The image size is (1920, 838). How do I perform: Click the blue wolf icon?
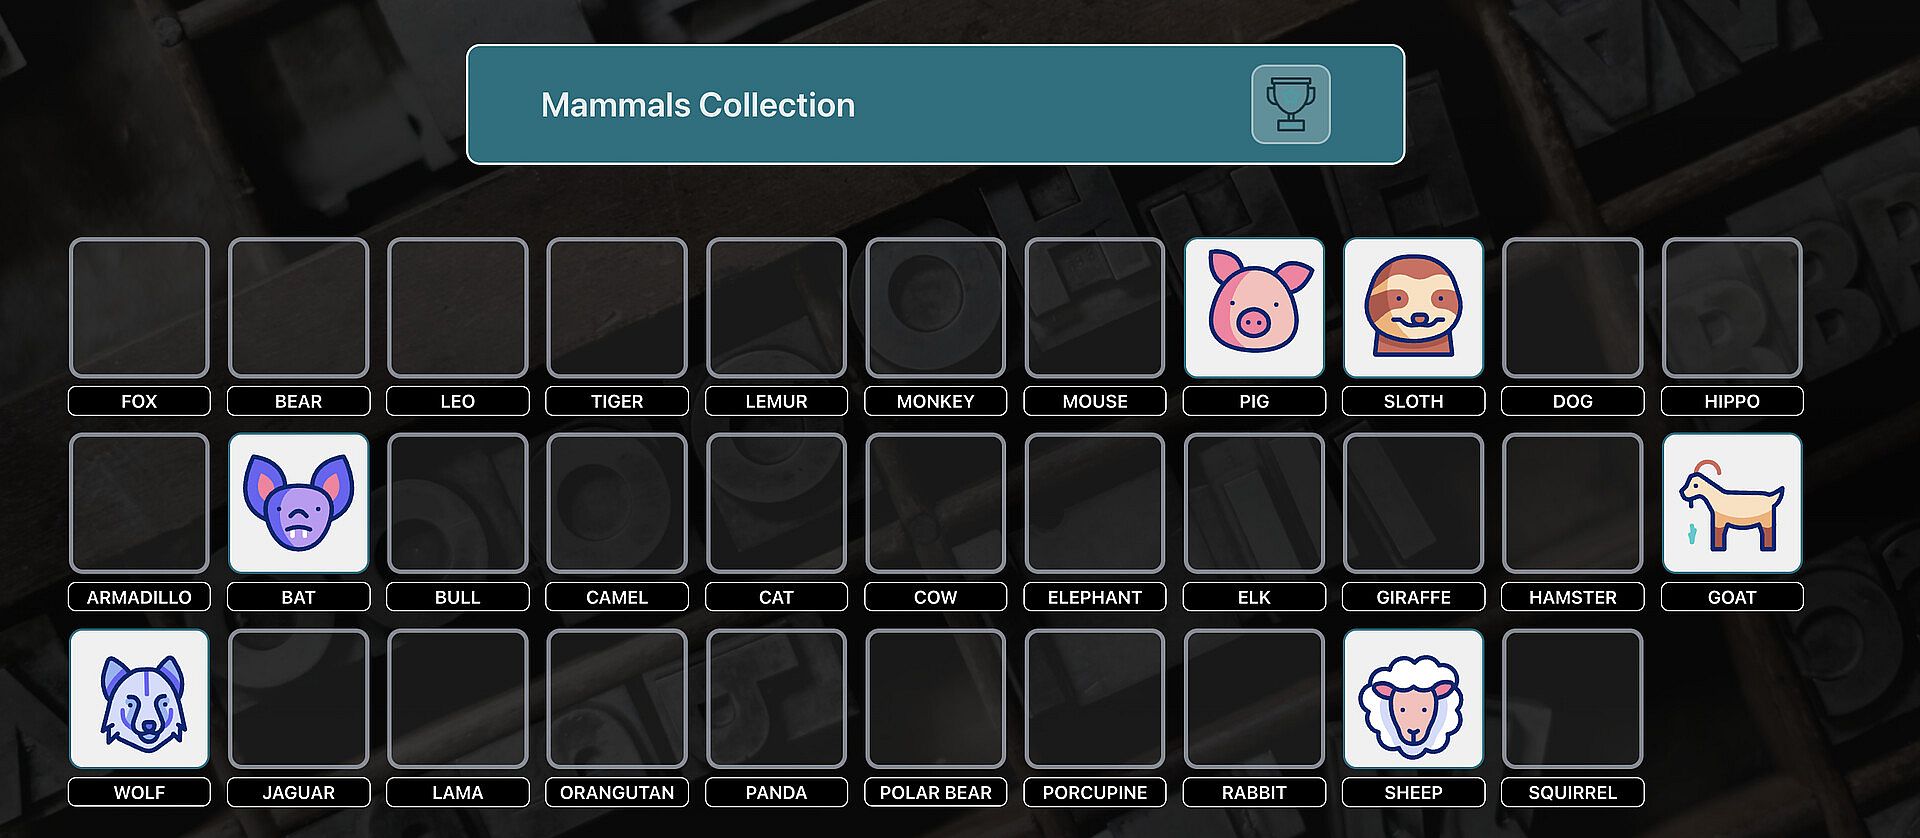[x=139, y=699]
